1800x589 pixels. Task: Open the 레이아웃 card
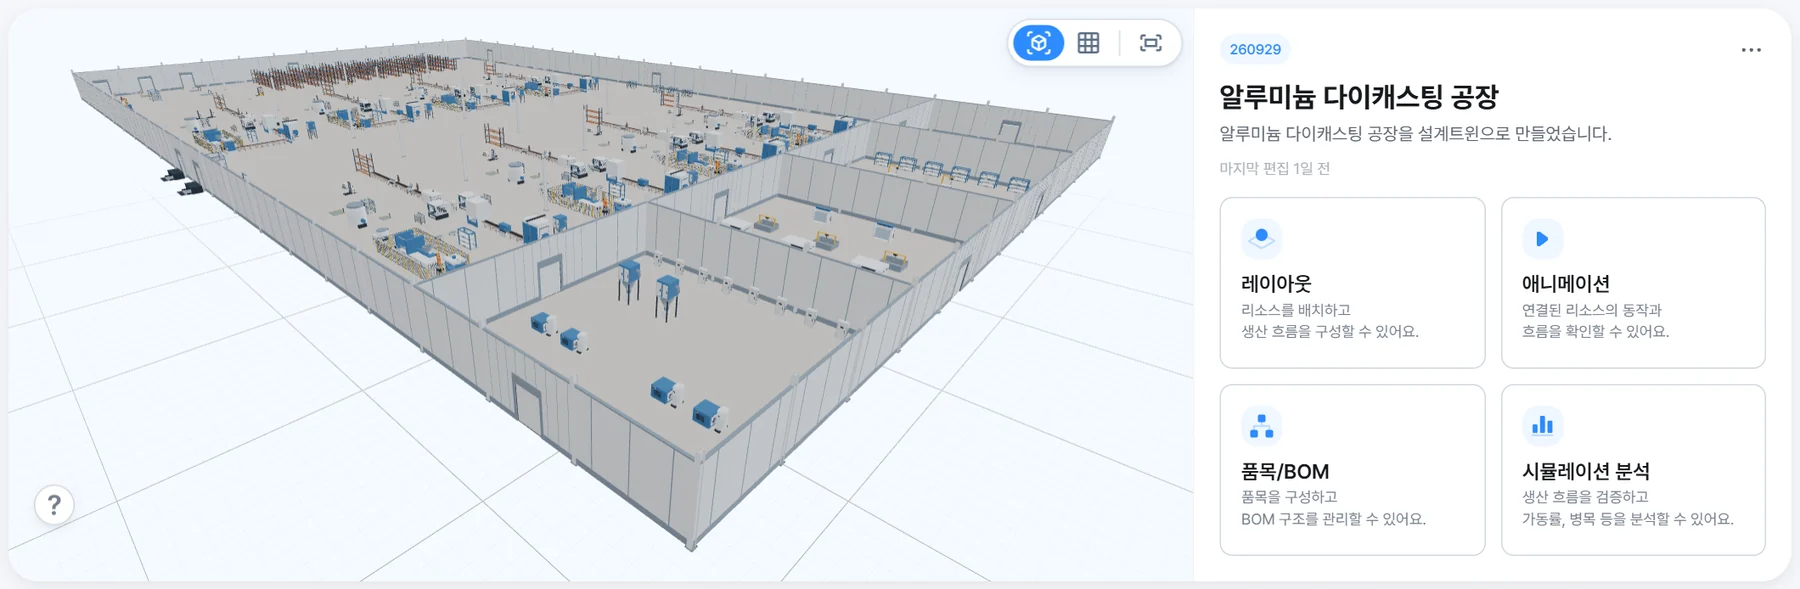coord(1352,283)
